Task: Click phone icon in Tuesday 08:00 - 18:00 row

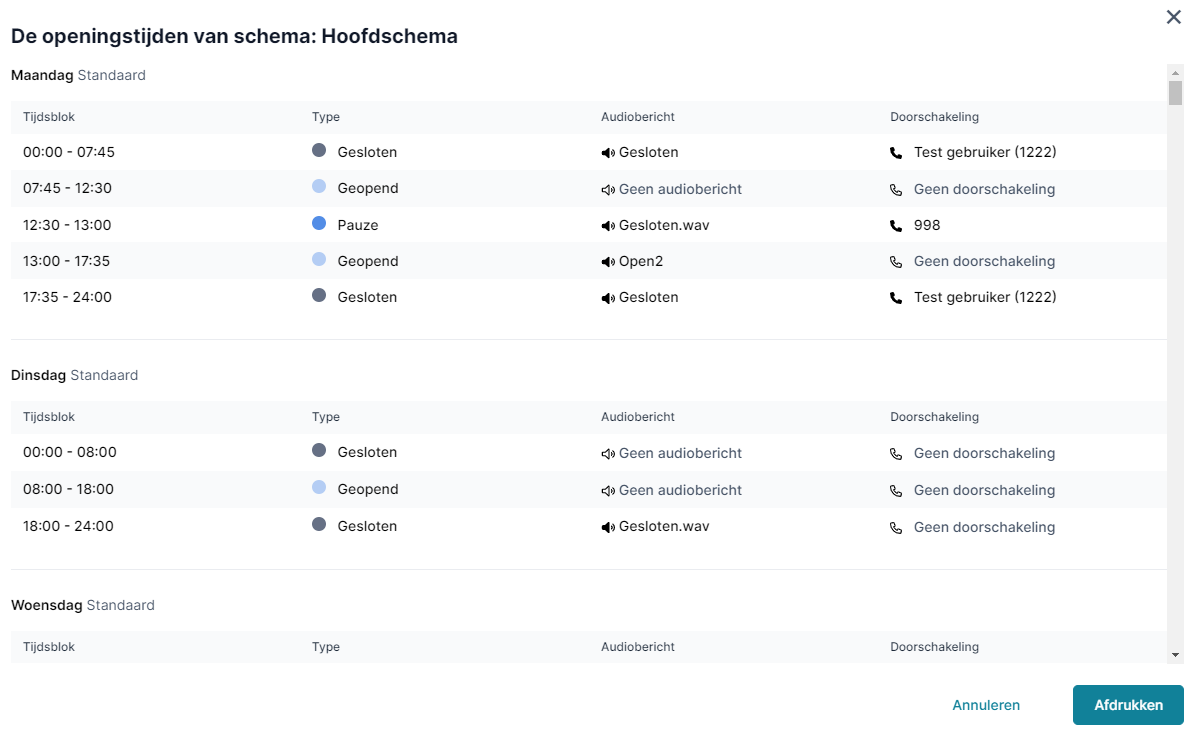Action: [896, 491]
